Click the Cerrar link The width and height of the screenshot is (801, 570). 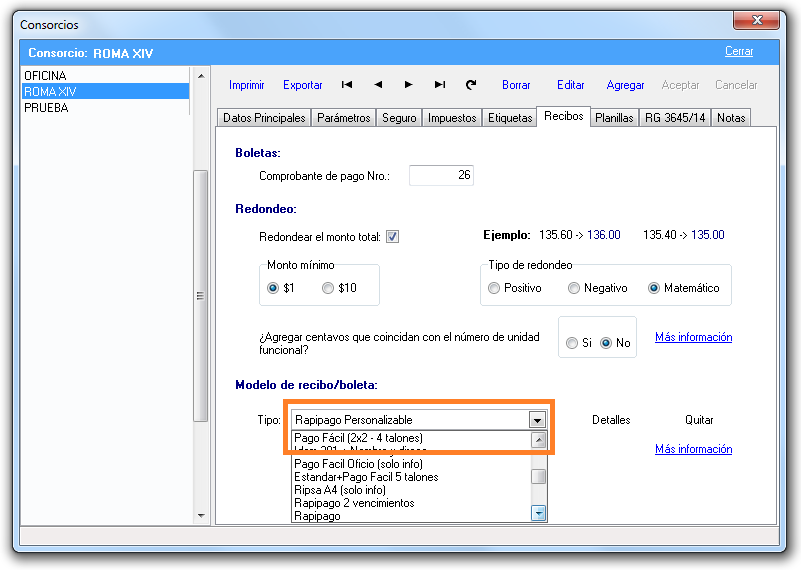click(x=739, y=52)
